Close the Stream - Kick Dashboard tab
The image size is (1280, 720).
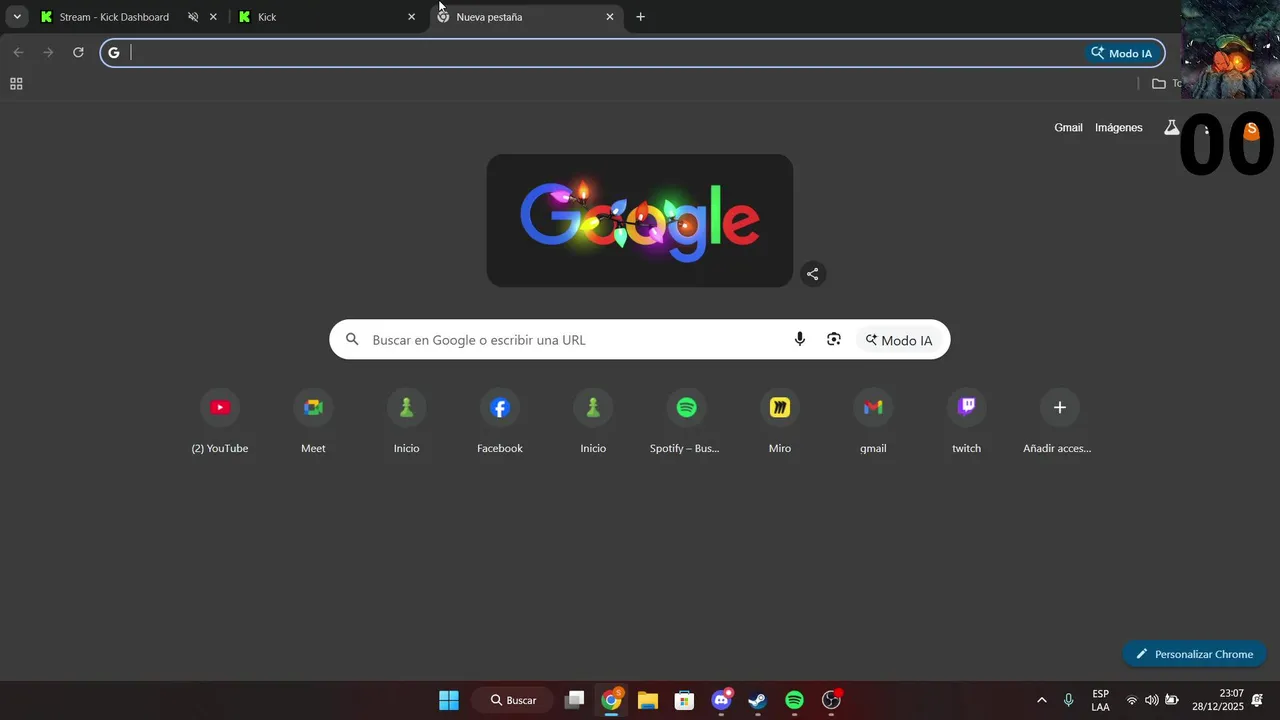tap(213, 17)
